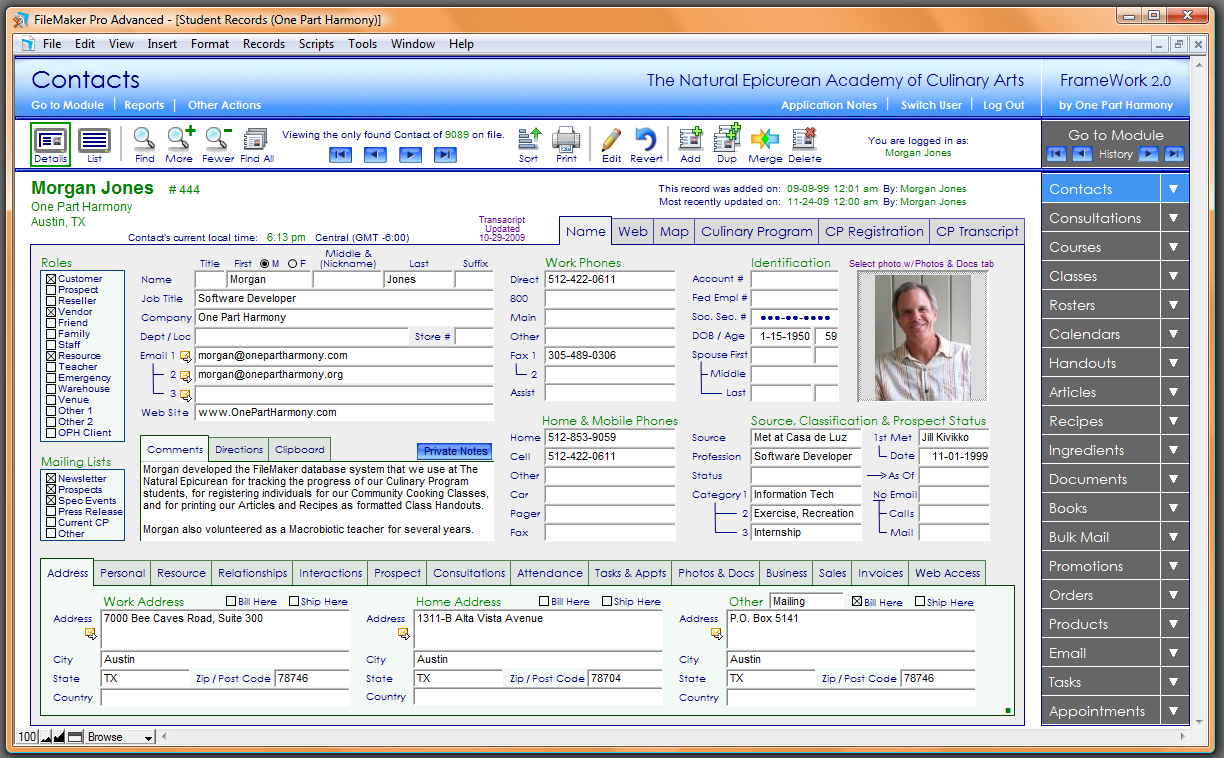Click the Application Notes link
This screenshot has width=1224, height=758.
click(829, 105)
